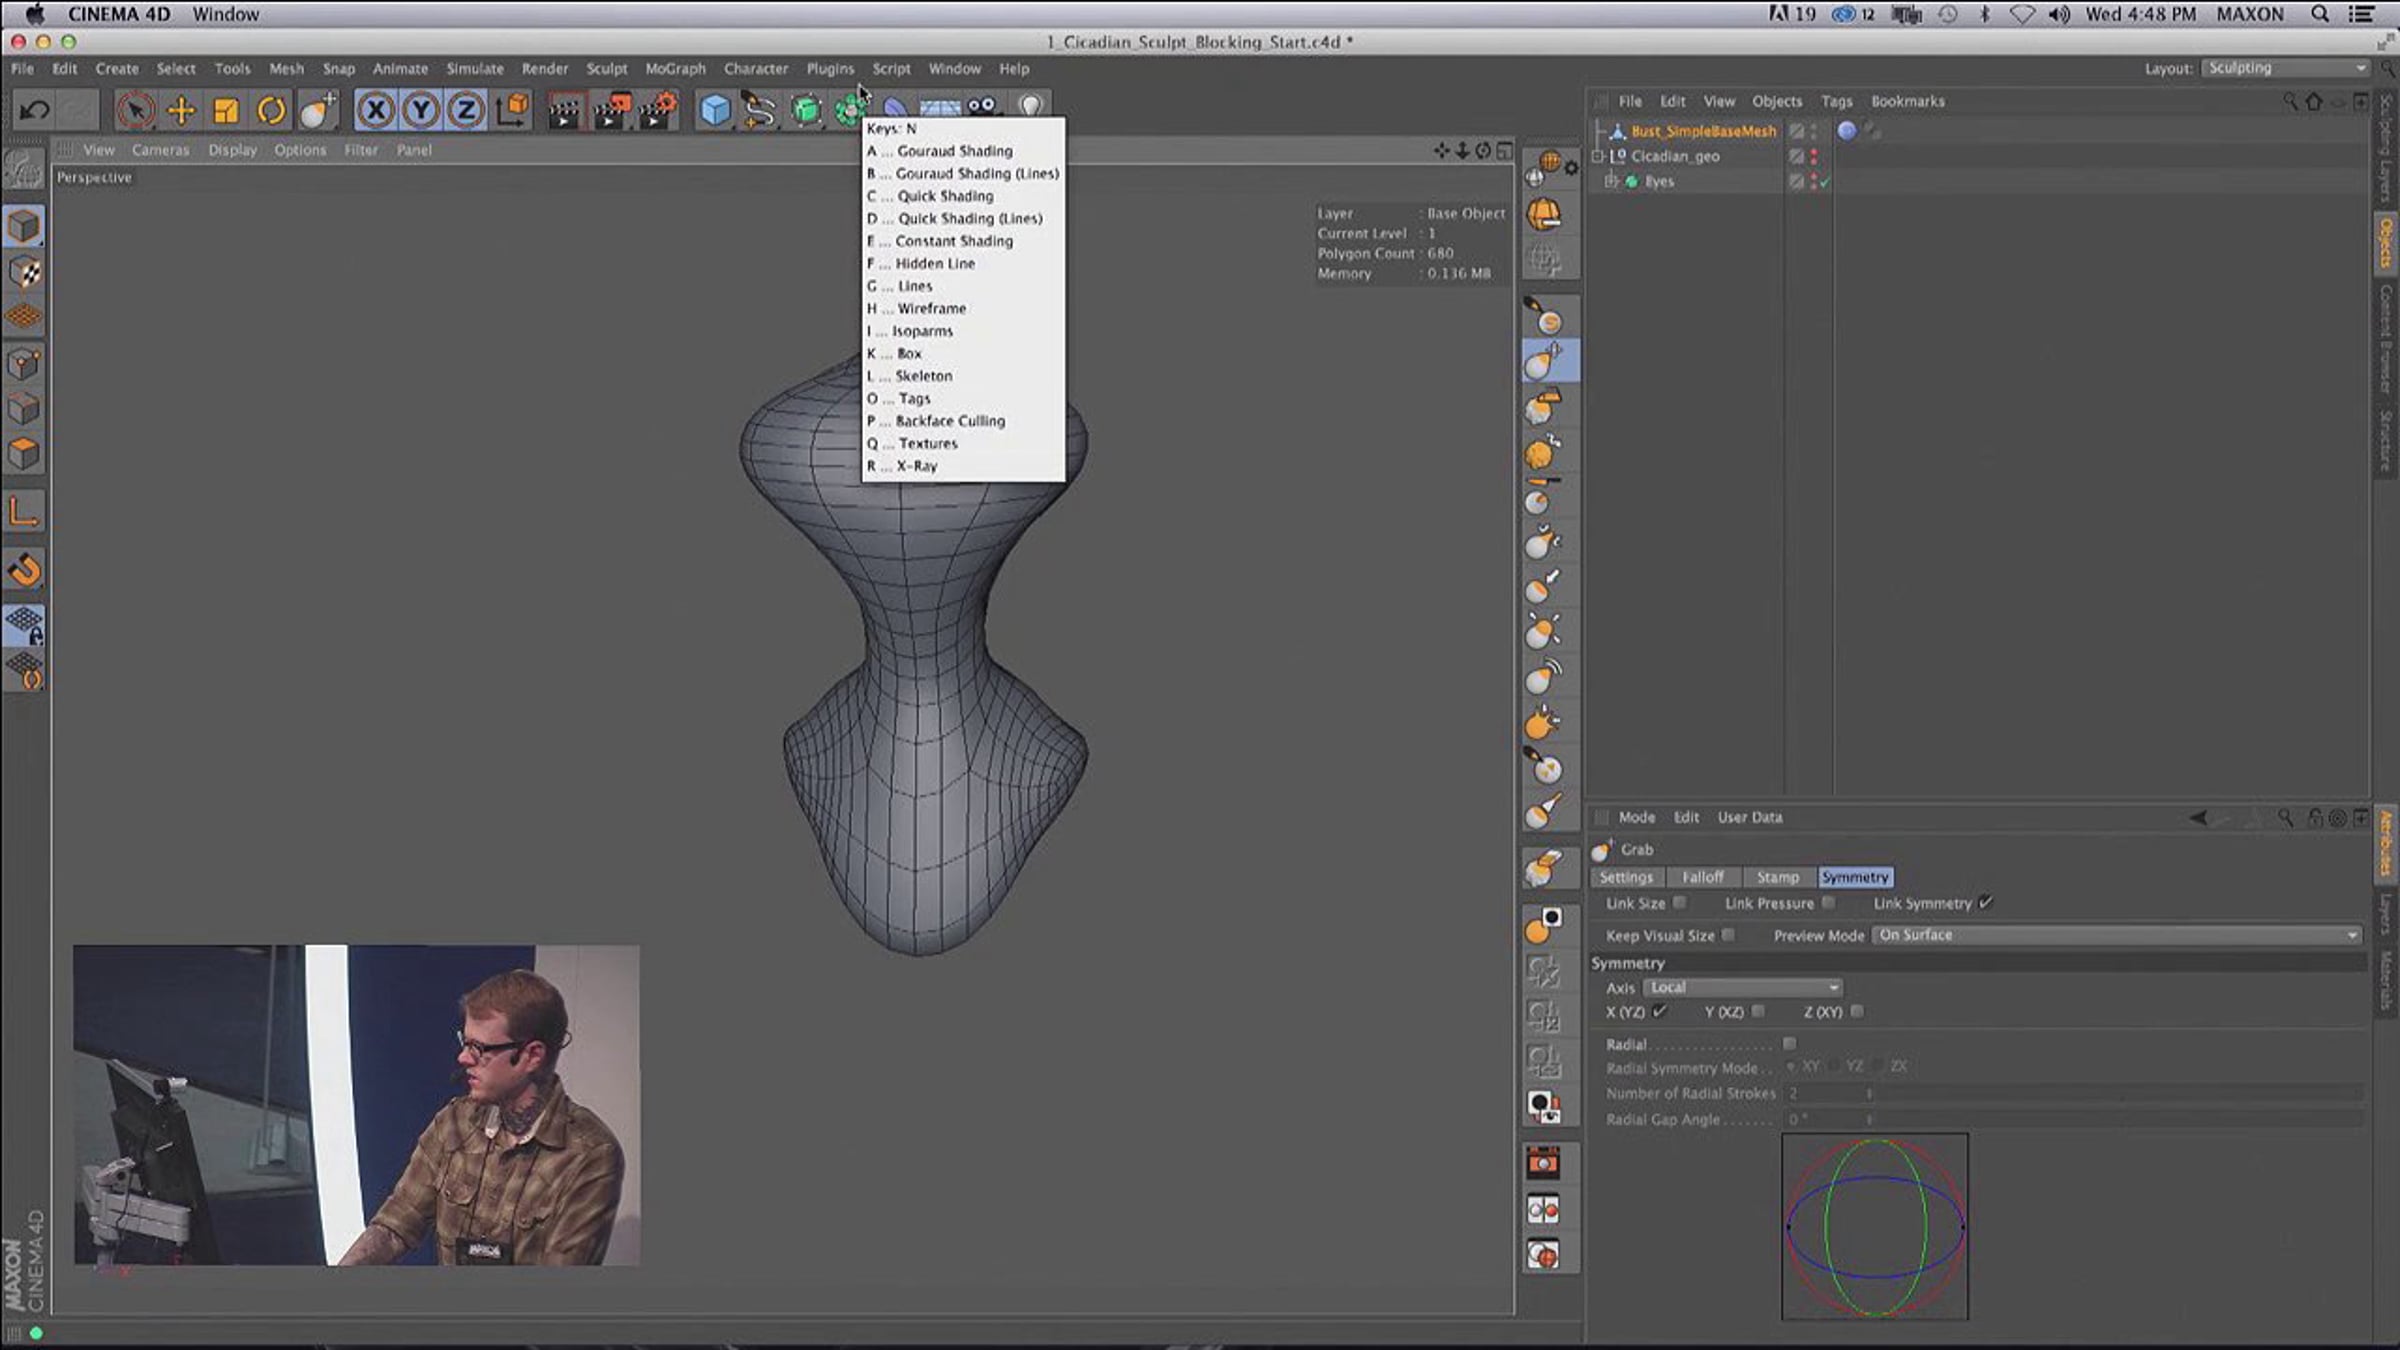Open Render Settings with the gear clapperboard

point(657,110)
